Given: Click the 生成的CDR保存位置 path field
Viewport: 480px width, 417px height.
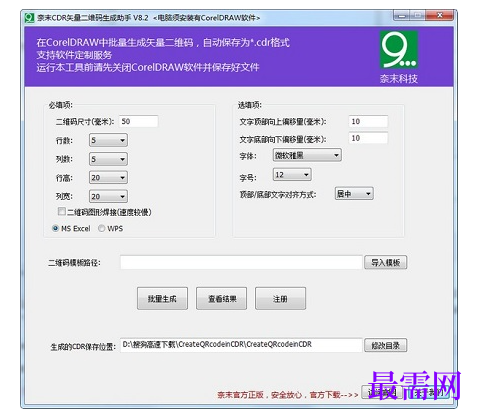Looking at the screenshot, I should pos(241,345).
